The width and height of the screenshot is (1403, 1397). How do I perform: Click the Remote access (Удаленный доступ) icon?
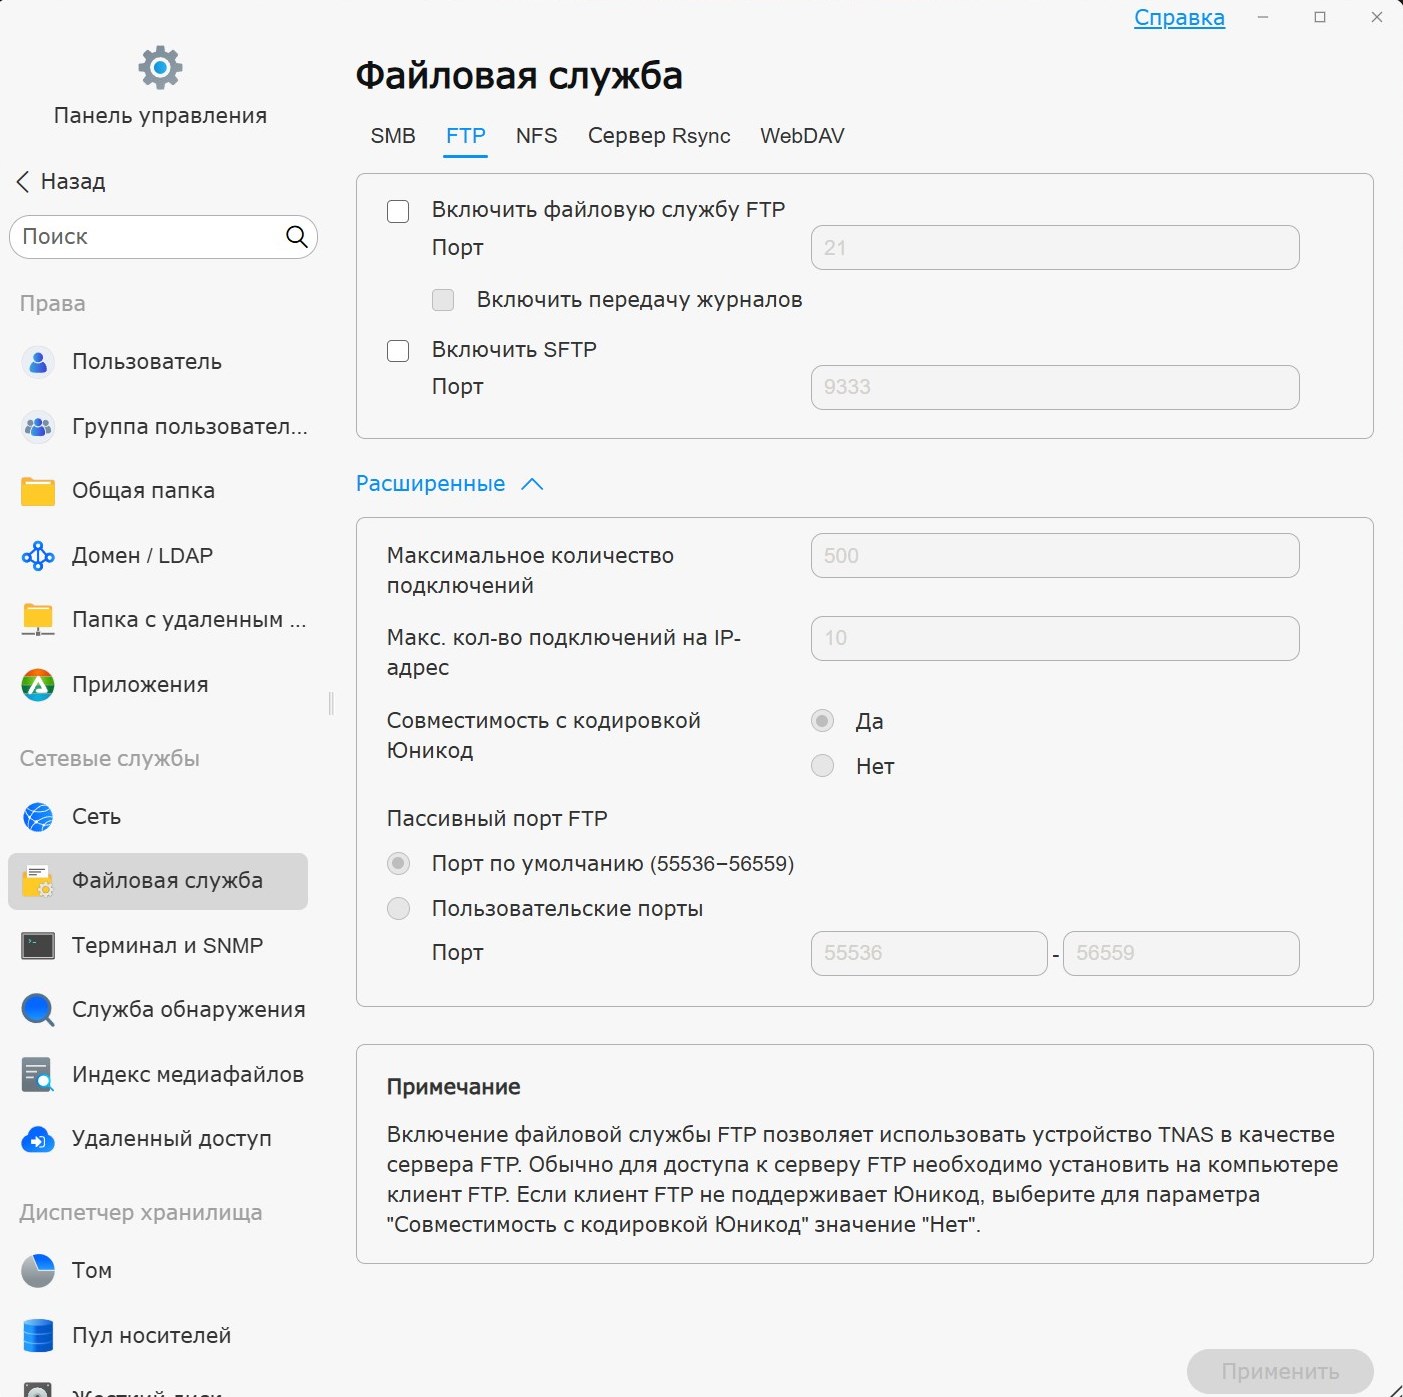(38, 1139)
